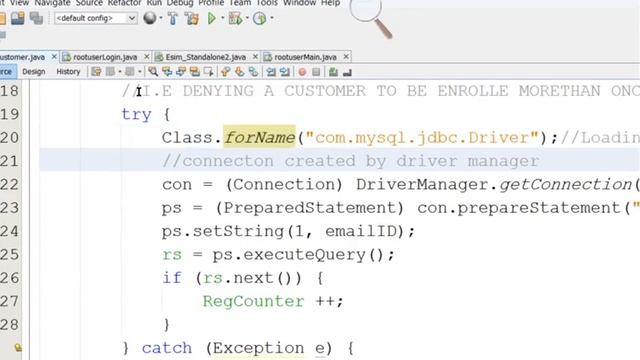
Task: Click editor Back navigation icon
Action: pyautogui.click(x=110, y=72)
